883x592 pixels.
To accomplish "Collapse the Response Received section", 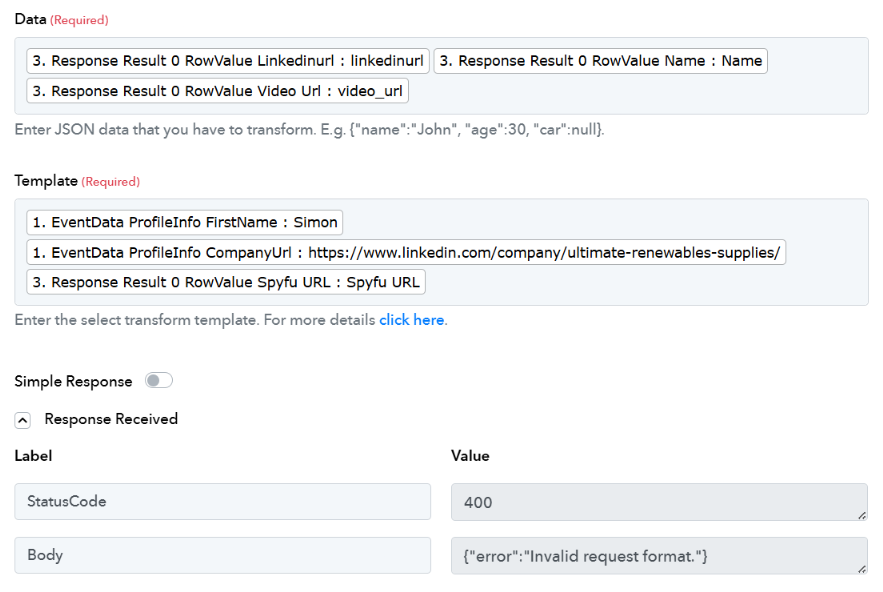I will tap(22, 420).
